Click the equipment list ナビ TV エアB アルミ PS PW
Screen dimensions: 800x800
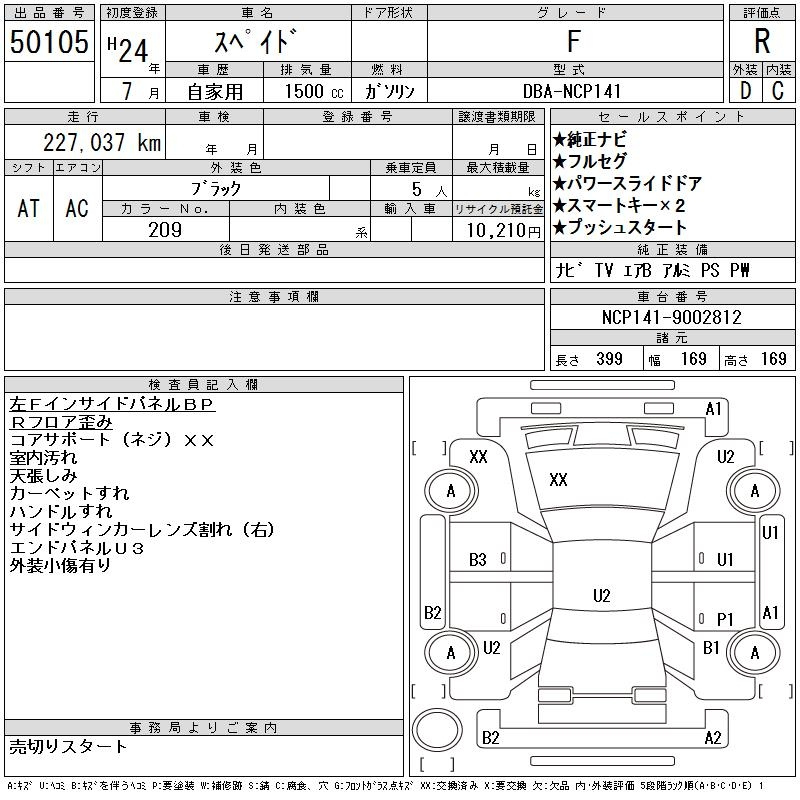(653, 270)
